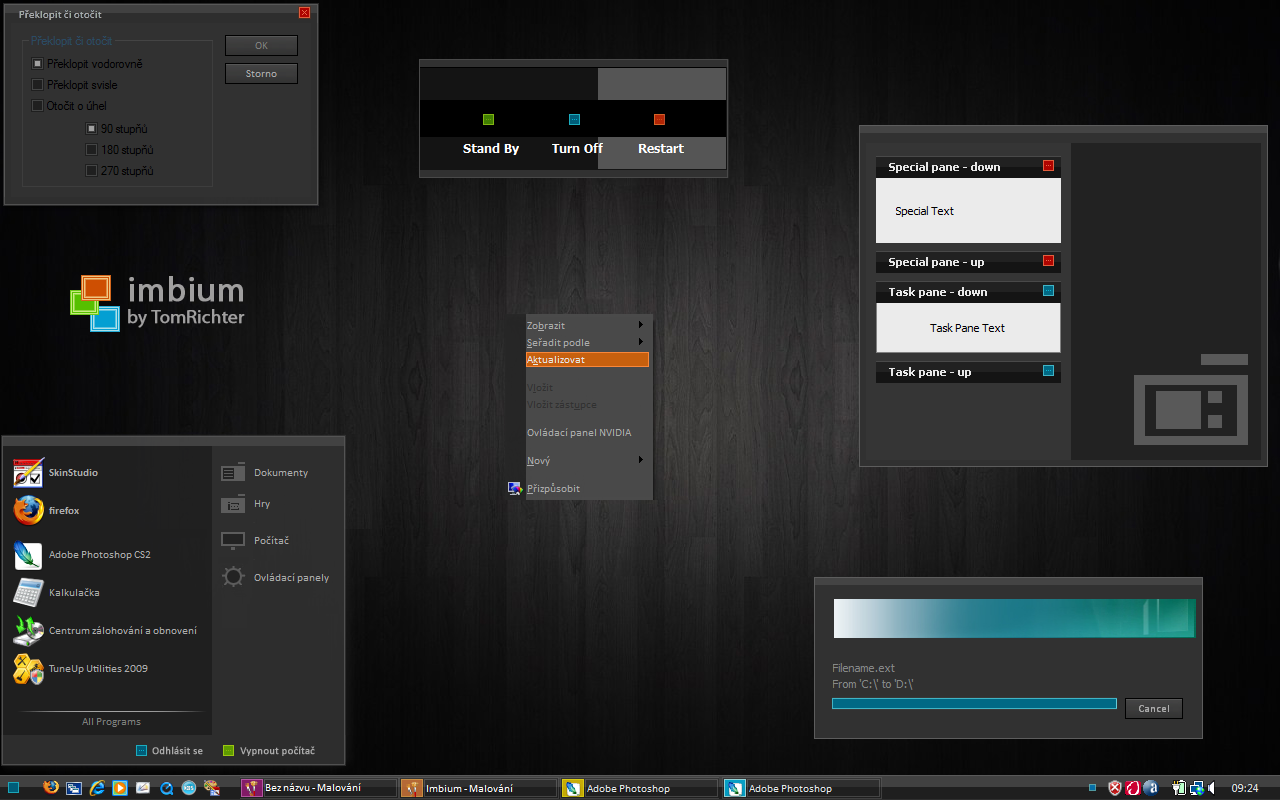Click the orange Restart icon
The image size is (1280, 800).
660,120
